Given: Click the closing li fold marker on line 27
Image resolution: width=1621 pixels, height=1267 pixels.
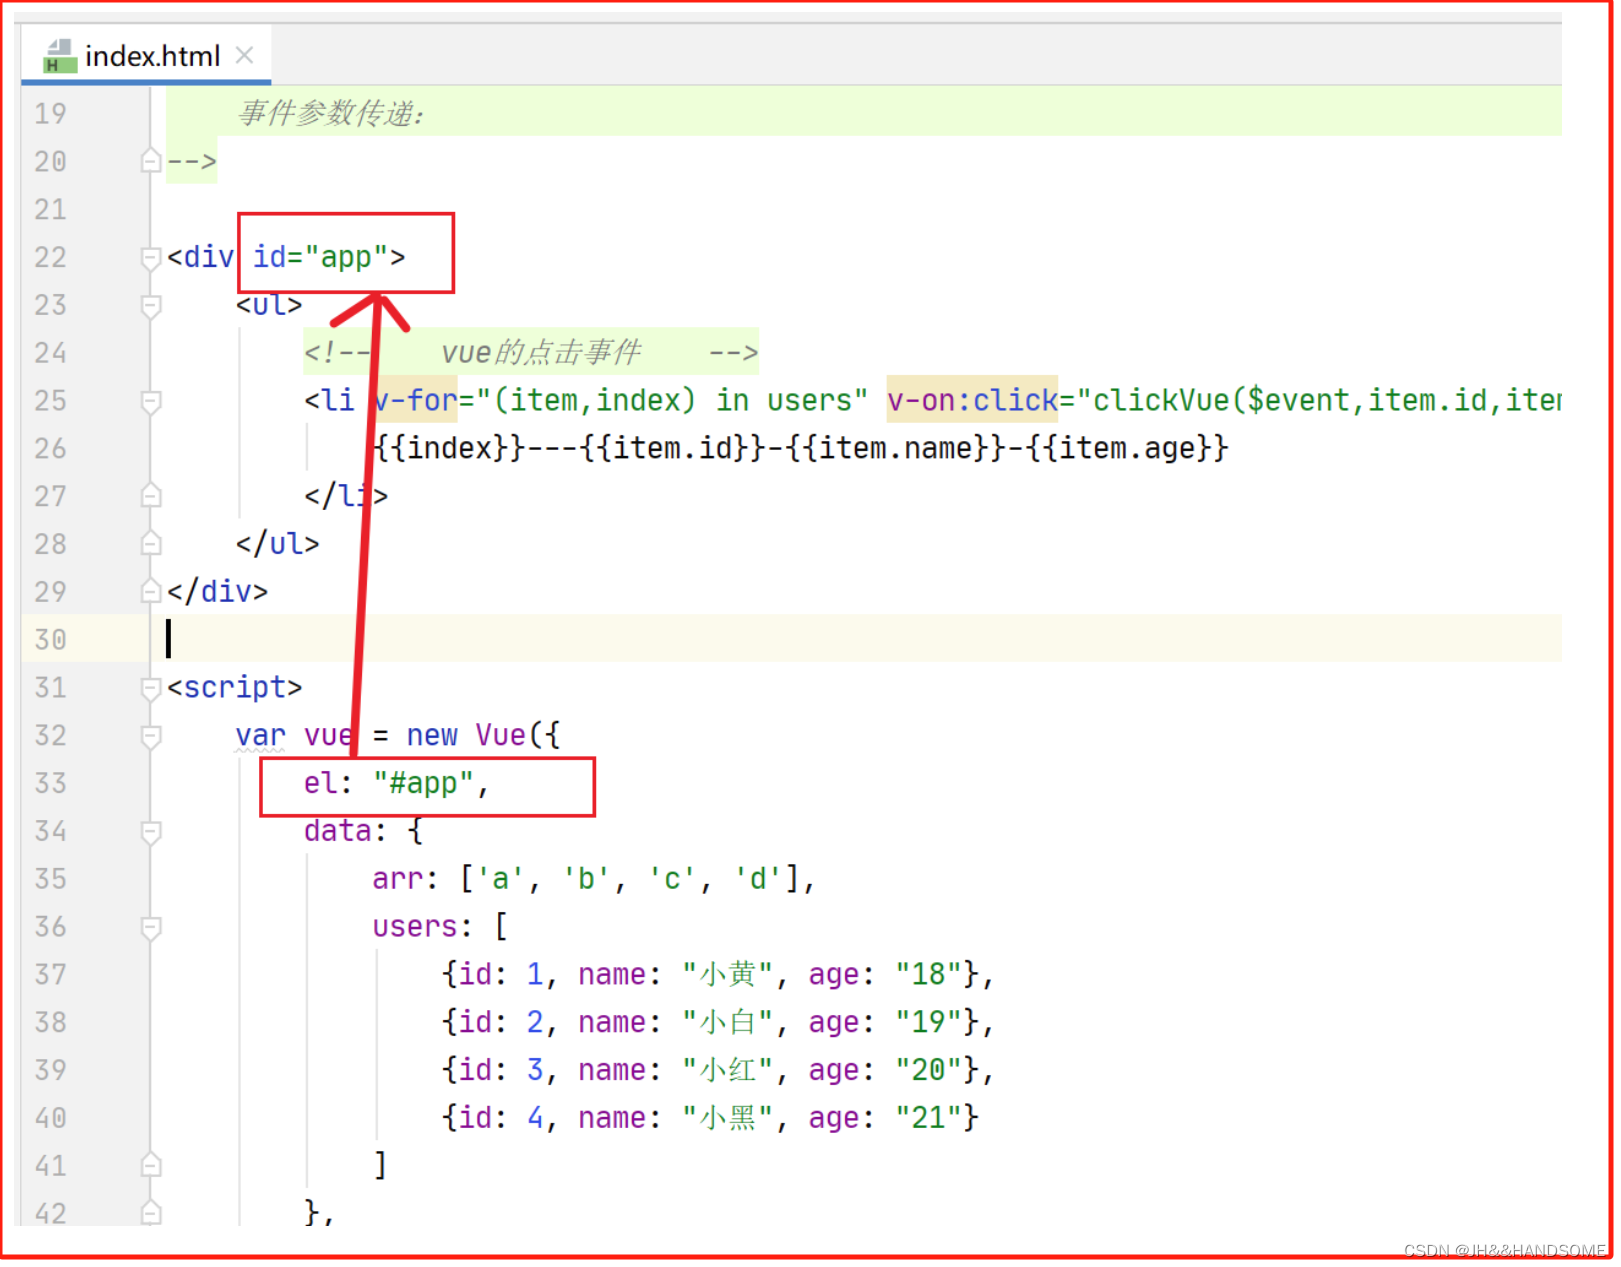Looking at the screenshot, I should [151, 496].
